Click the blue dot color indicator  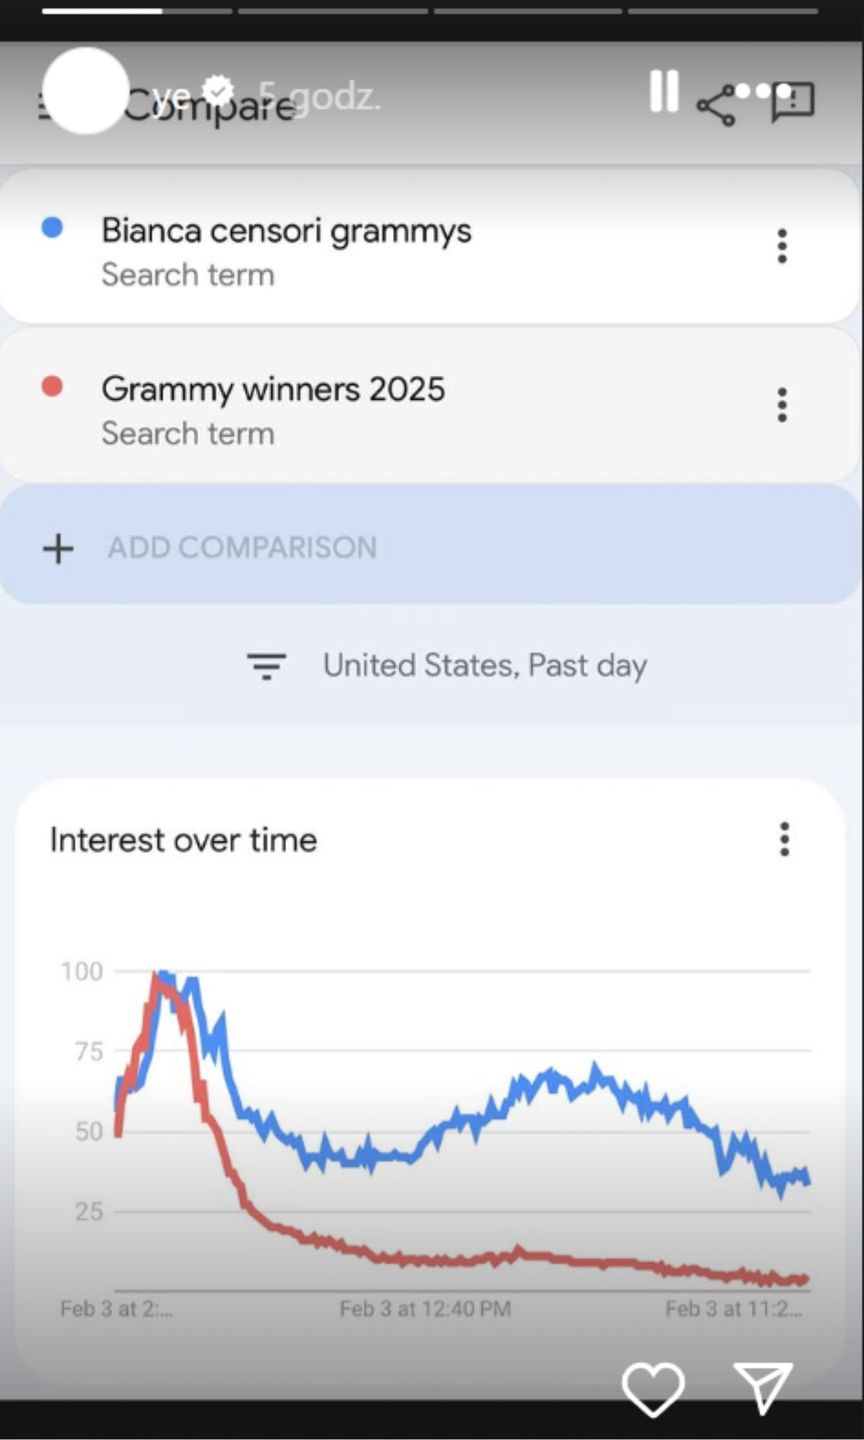tap(52, 228)
